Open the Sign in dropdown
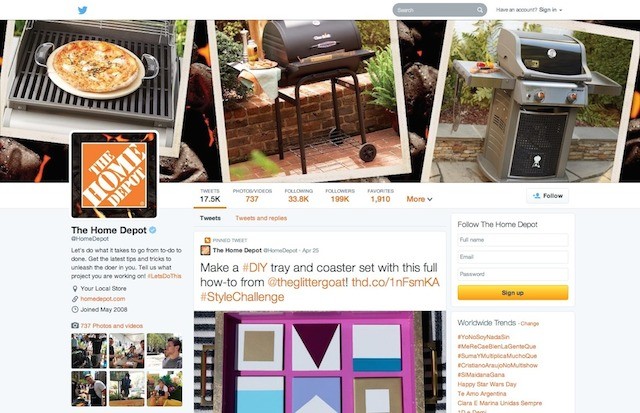Image resolution: width=640 pixels, height=413 pixels. coord(550,10)
